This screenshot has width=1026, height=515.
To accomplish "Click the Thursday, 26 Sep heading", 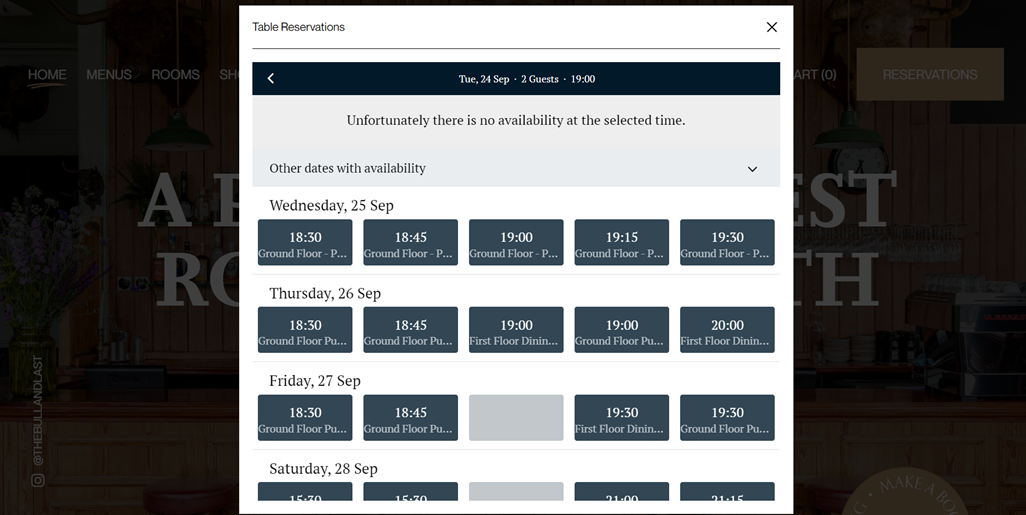I will pos(325,293).
